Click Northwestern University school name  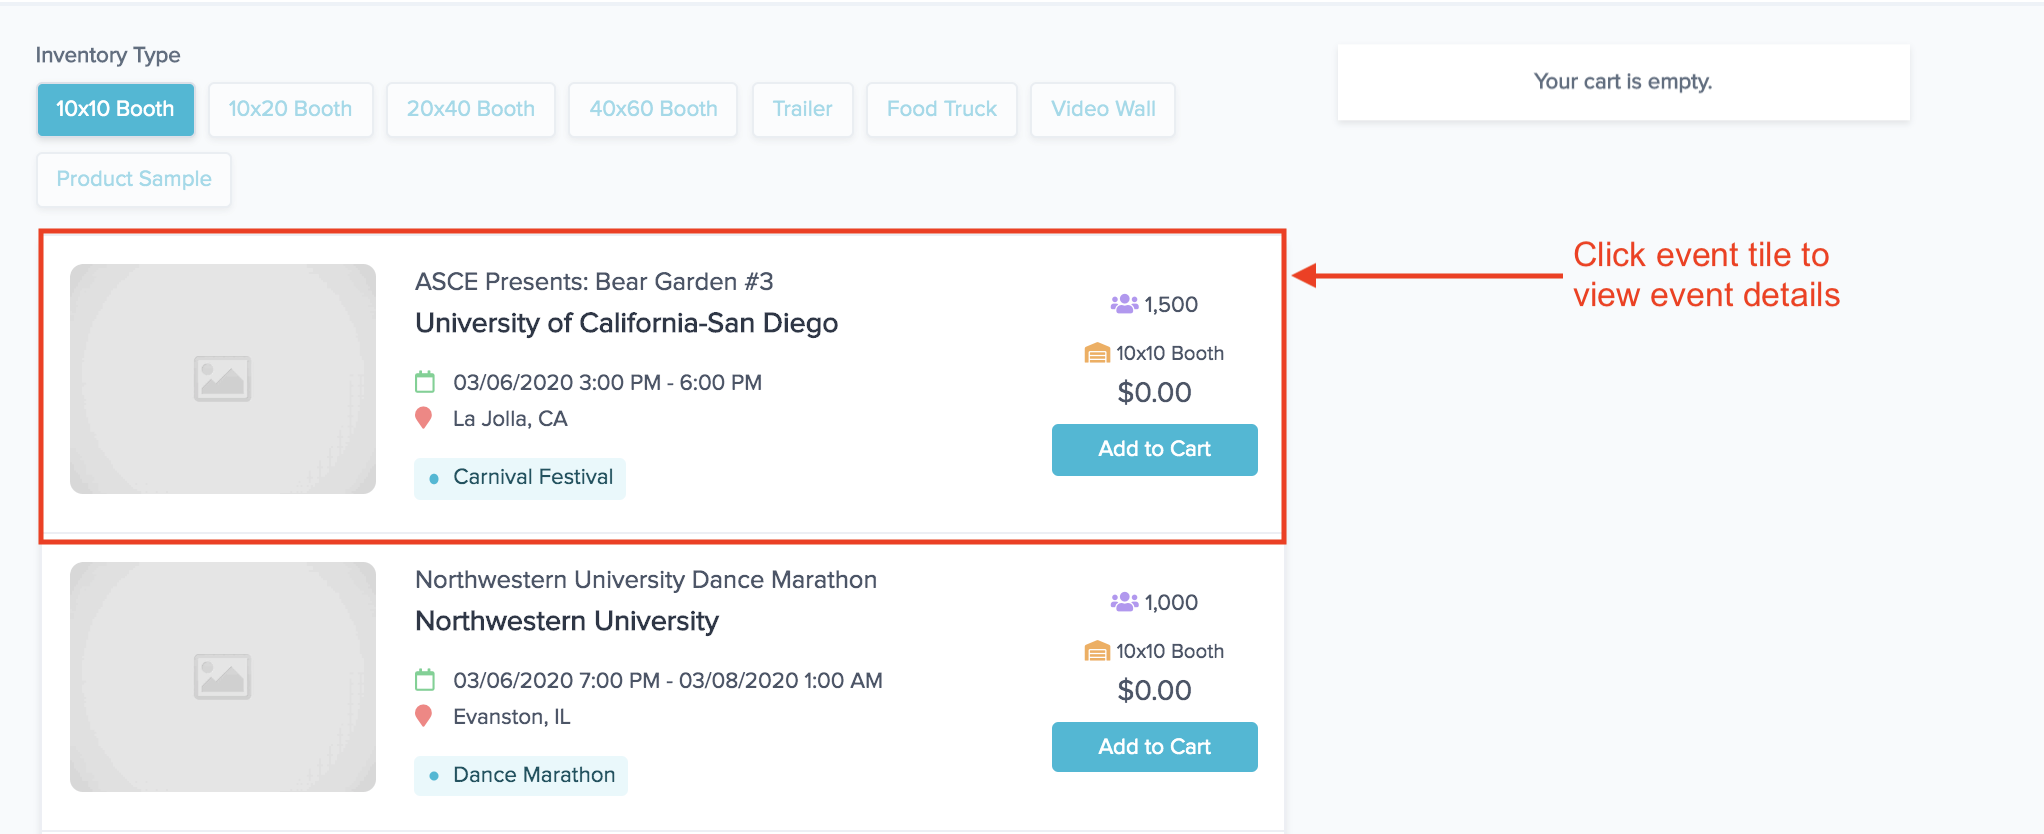click(x=567, y=621)
